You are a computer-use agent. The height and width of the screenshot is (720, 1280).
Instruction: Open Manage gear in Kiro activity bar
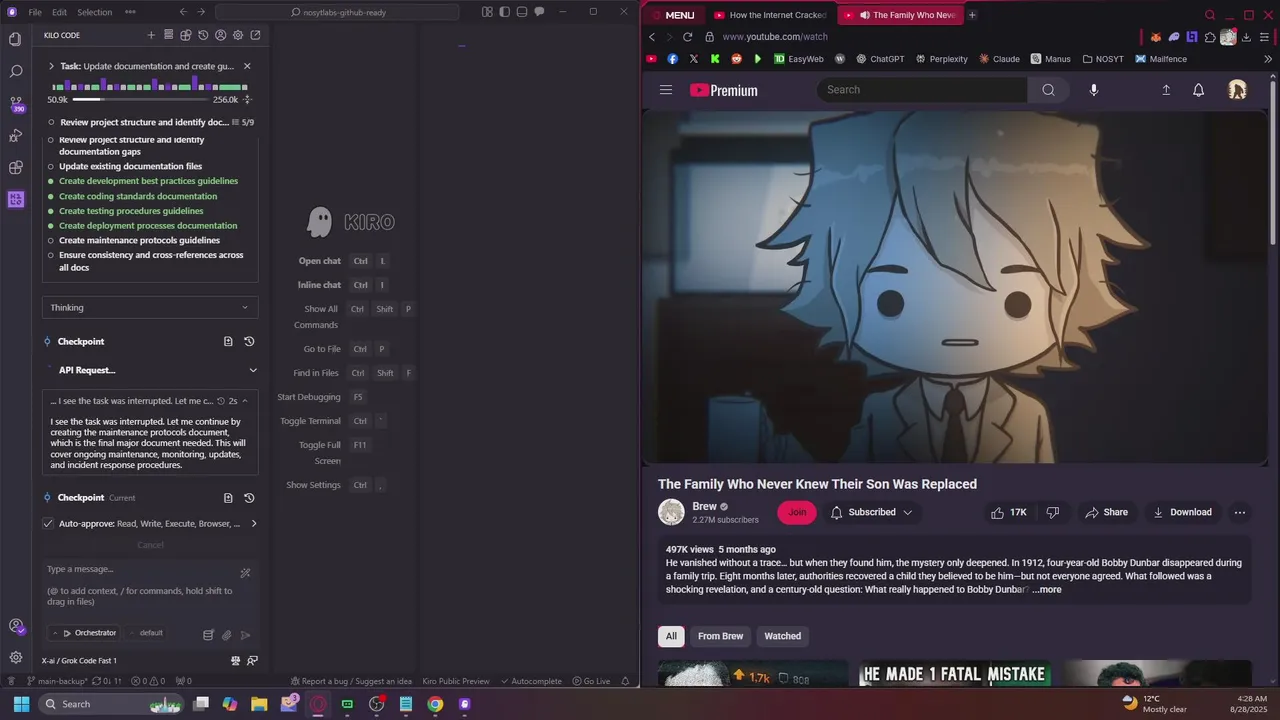click(15, 657)
